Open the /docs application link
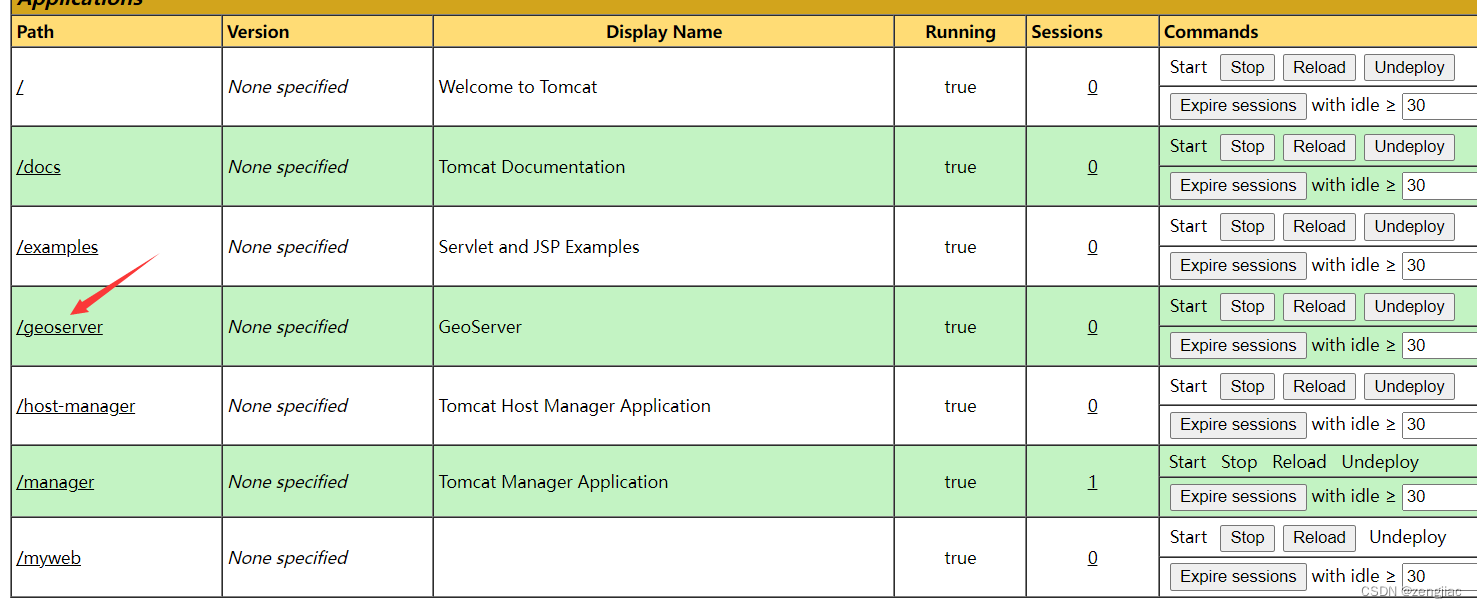Screen dimensions: 1477x608 click(39, 167)
